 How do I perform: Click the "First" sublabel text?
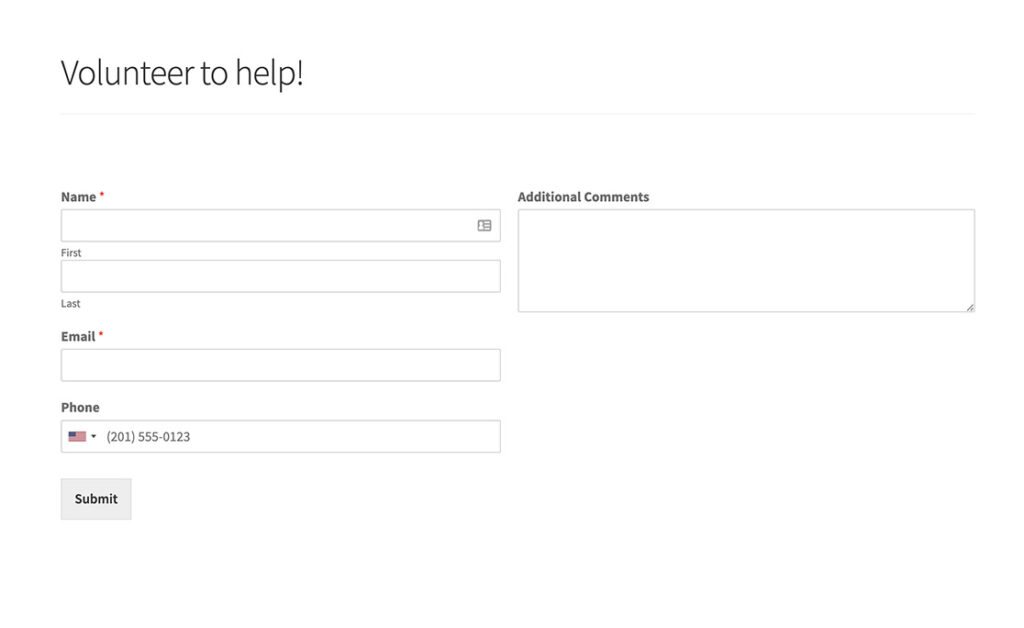(71, 253)
